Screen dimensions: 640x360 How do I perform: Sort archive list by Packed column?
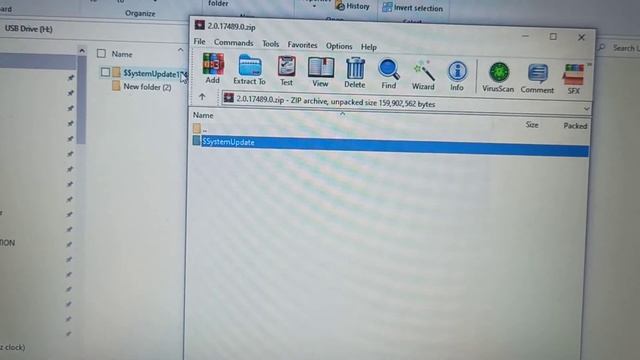[575, 126]
